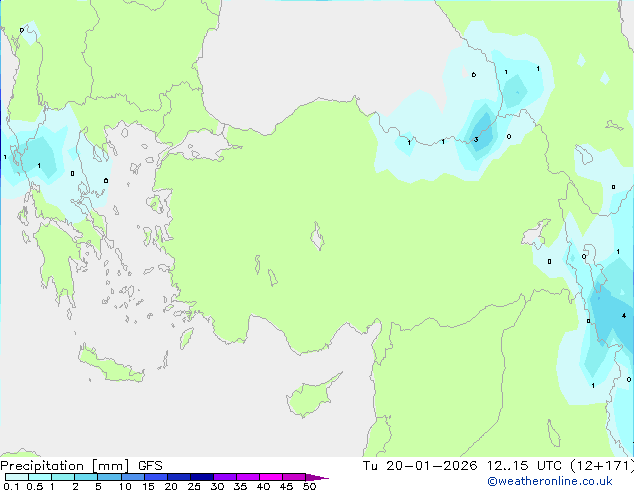Click the '12..15 UTC' time text

coord(524,466)
